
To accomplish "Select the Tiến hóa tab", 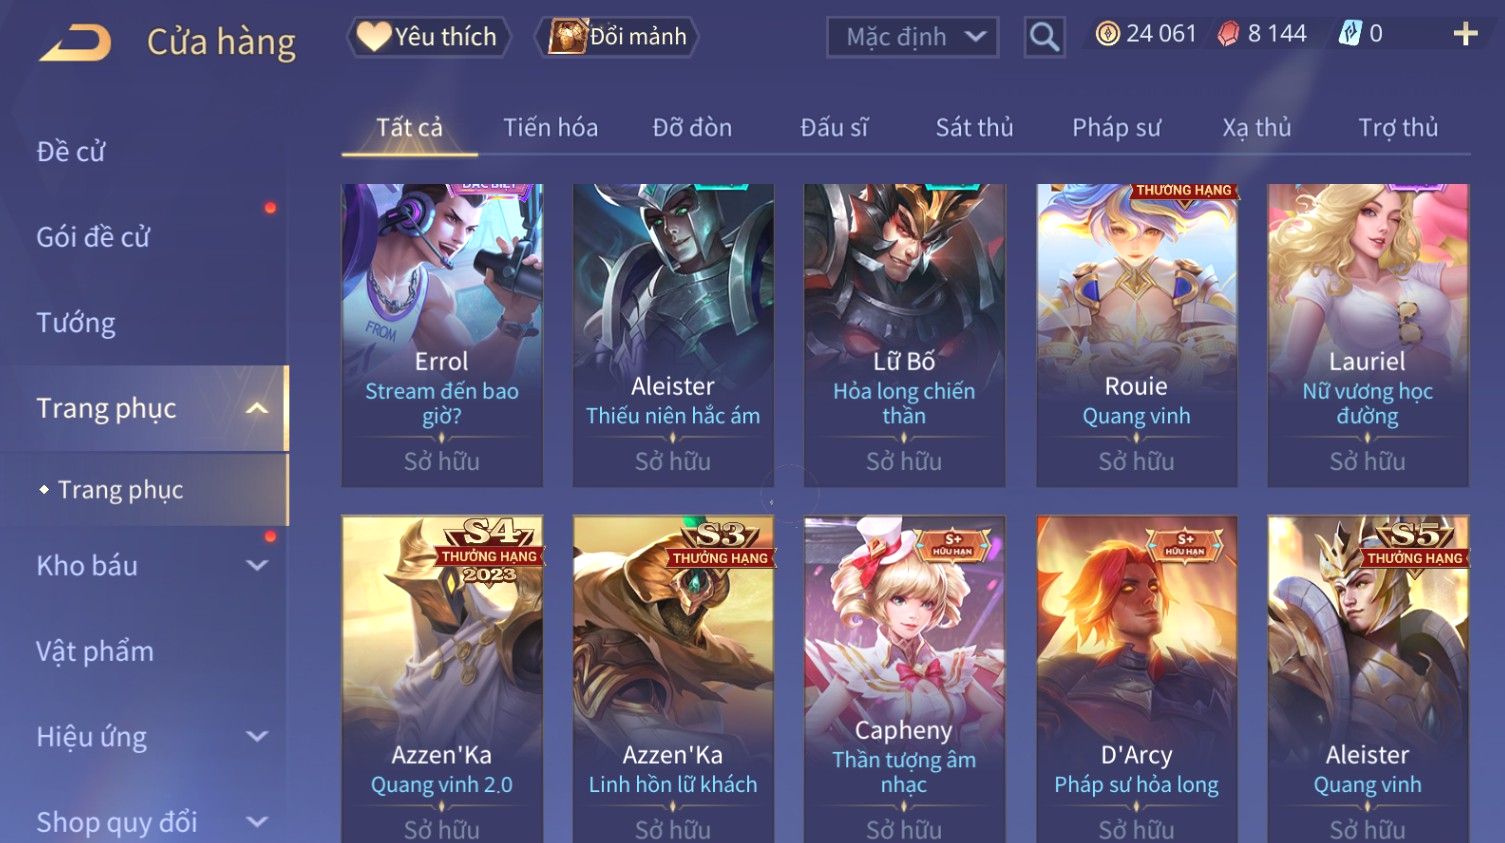I will [x=550, y=128].
